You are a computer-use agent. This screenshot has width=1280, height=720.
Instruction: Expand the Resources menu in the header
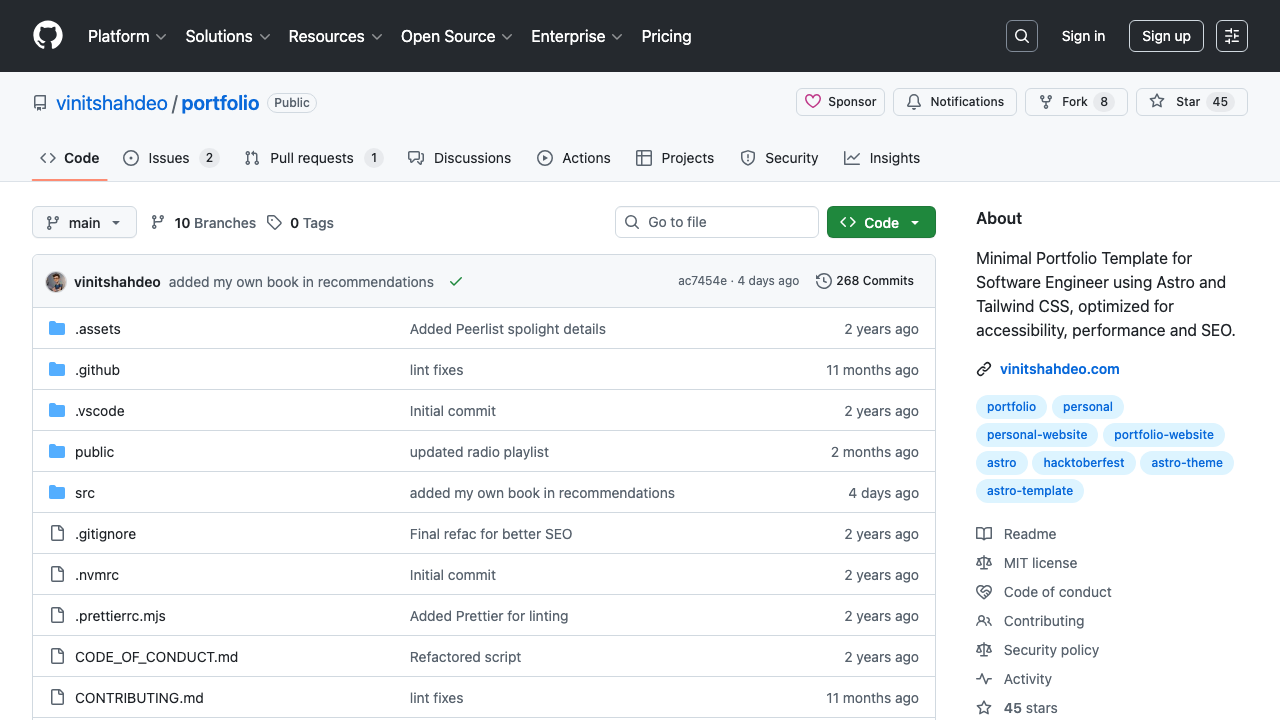(x=334, y=36)
